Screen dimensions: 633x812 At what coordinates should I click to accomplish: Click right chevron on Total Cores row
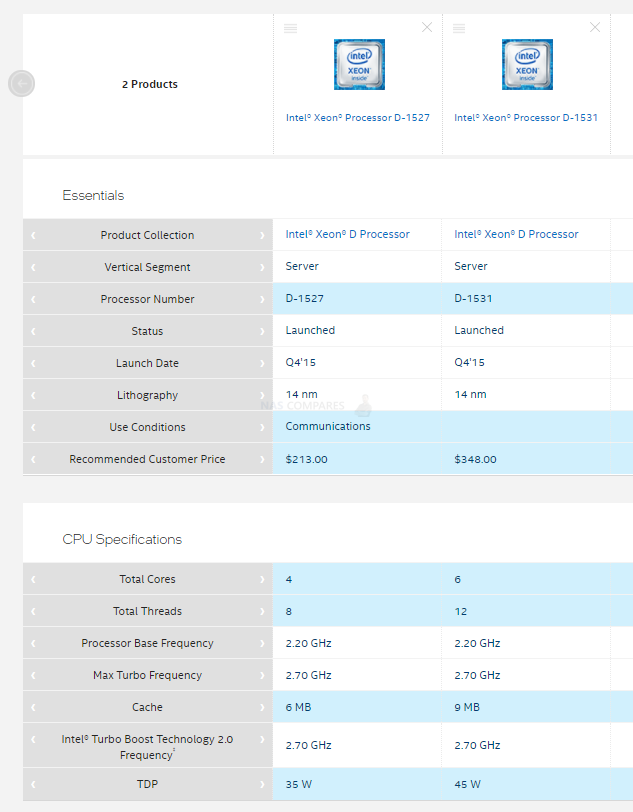[262, 579]
